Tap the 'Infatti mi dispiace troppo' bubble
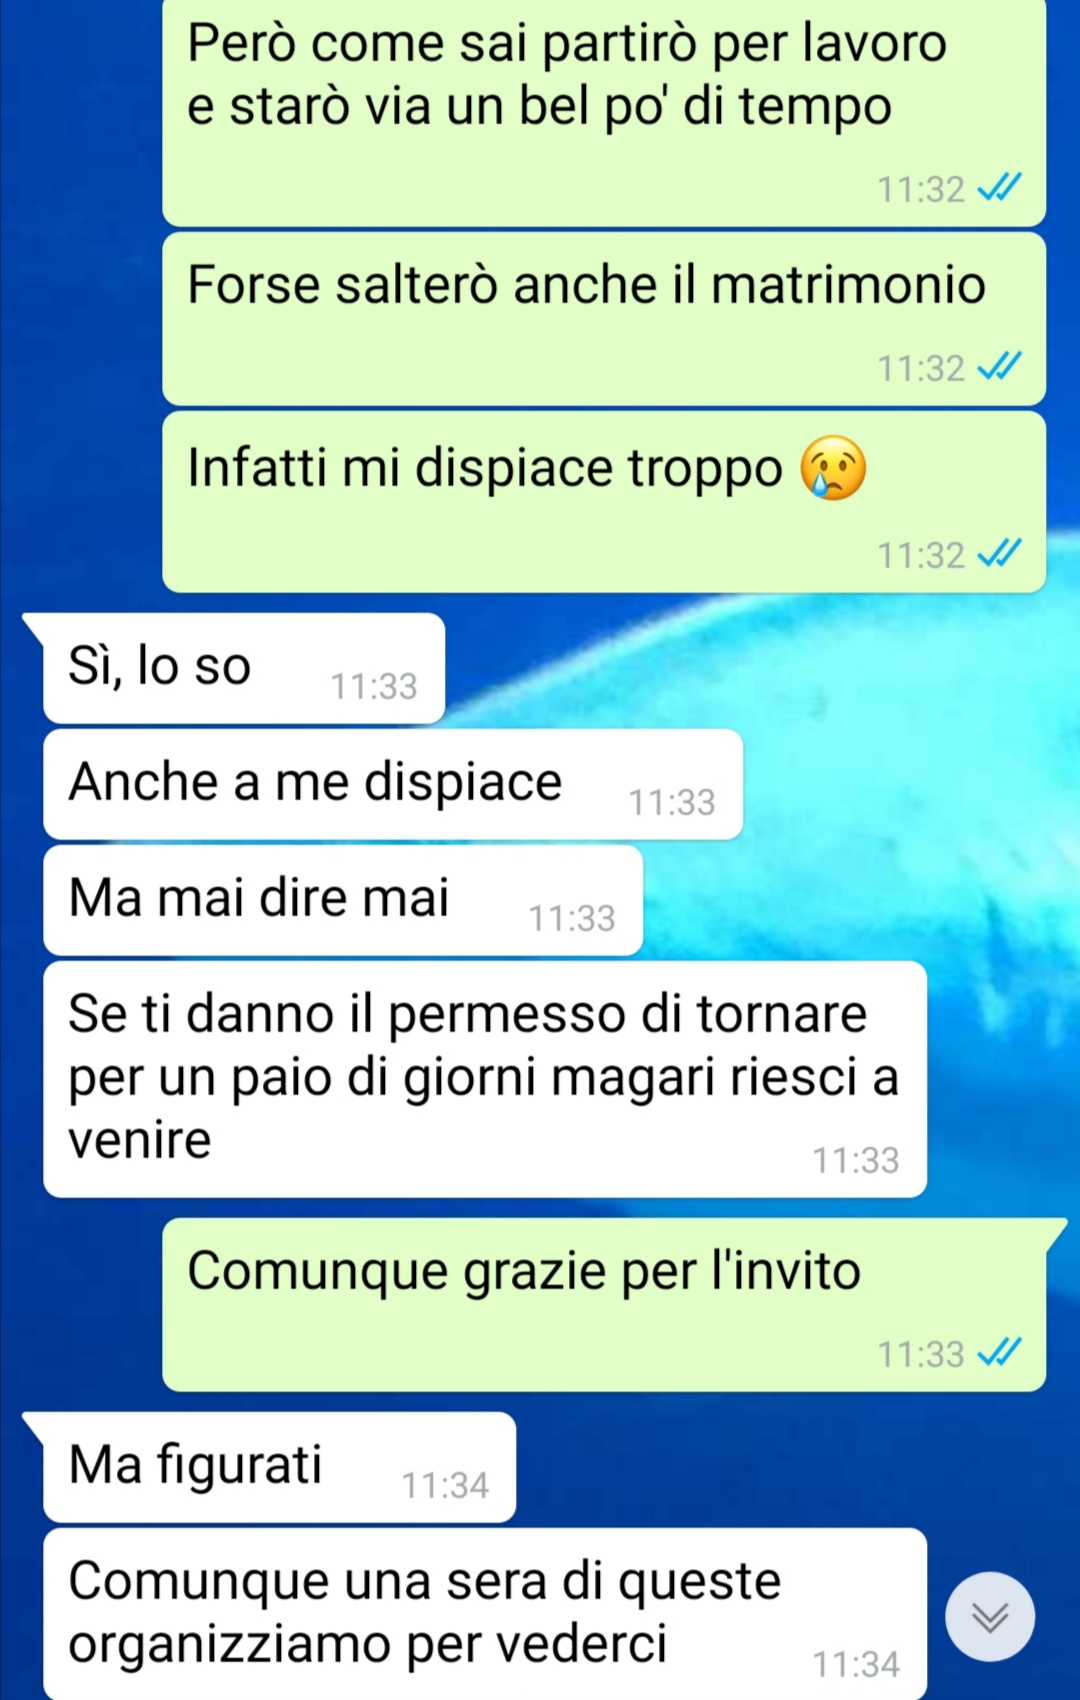This screenshot has height=1700, width=1080. click(604, 502)
